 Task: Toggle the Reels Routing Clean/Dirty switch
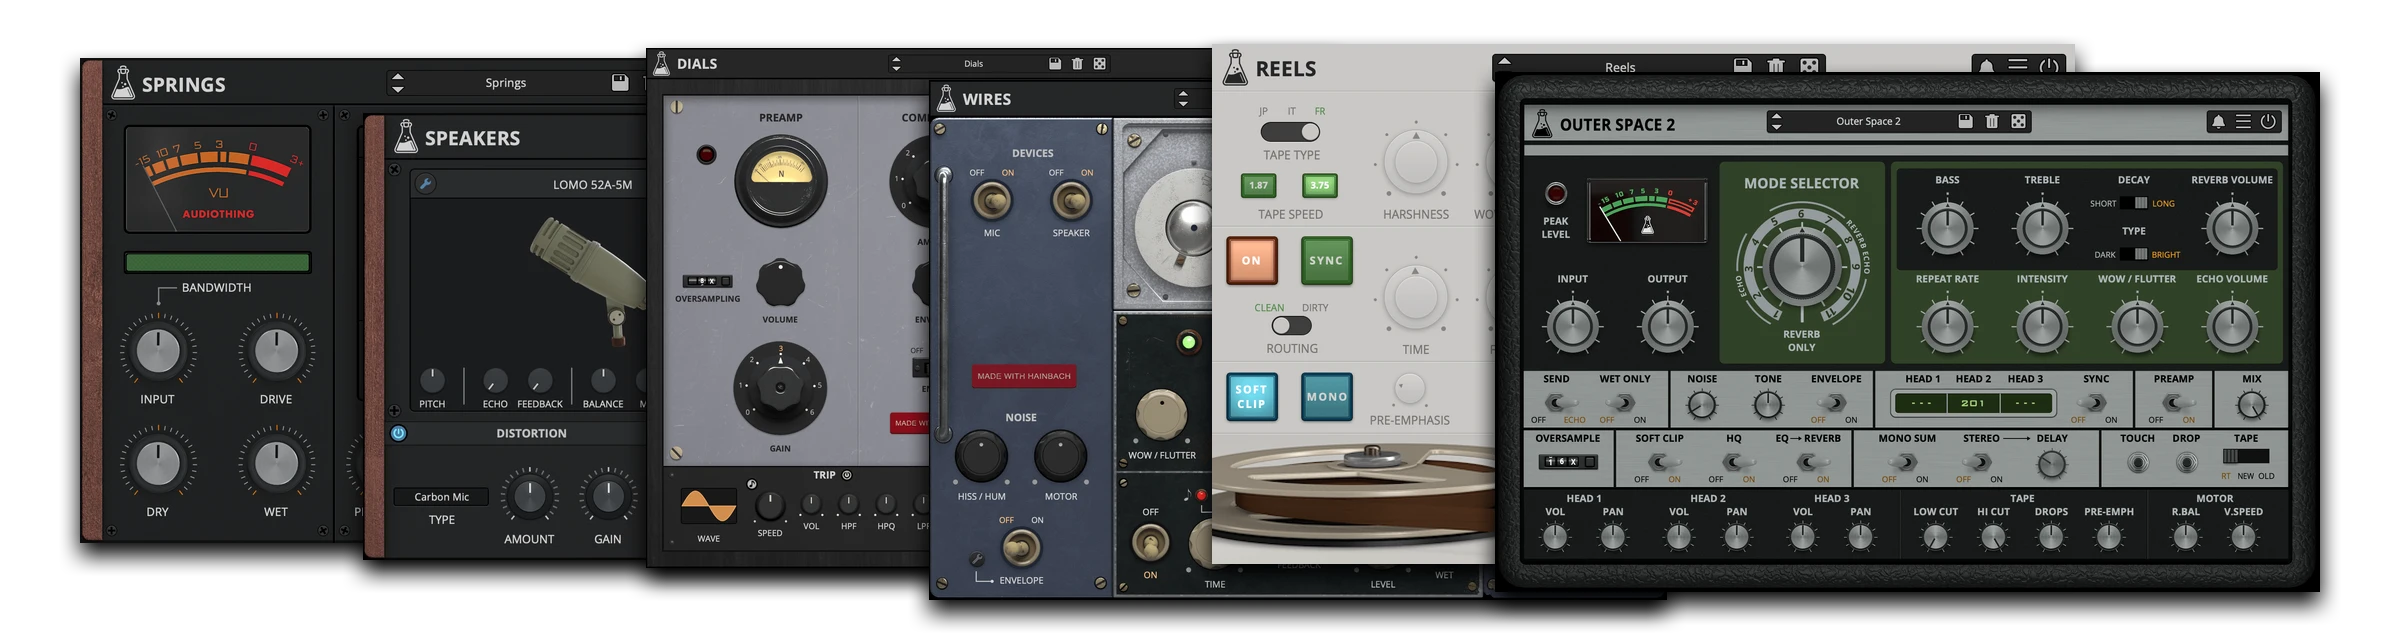pyautogui.click(x=1291, y=326)
